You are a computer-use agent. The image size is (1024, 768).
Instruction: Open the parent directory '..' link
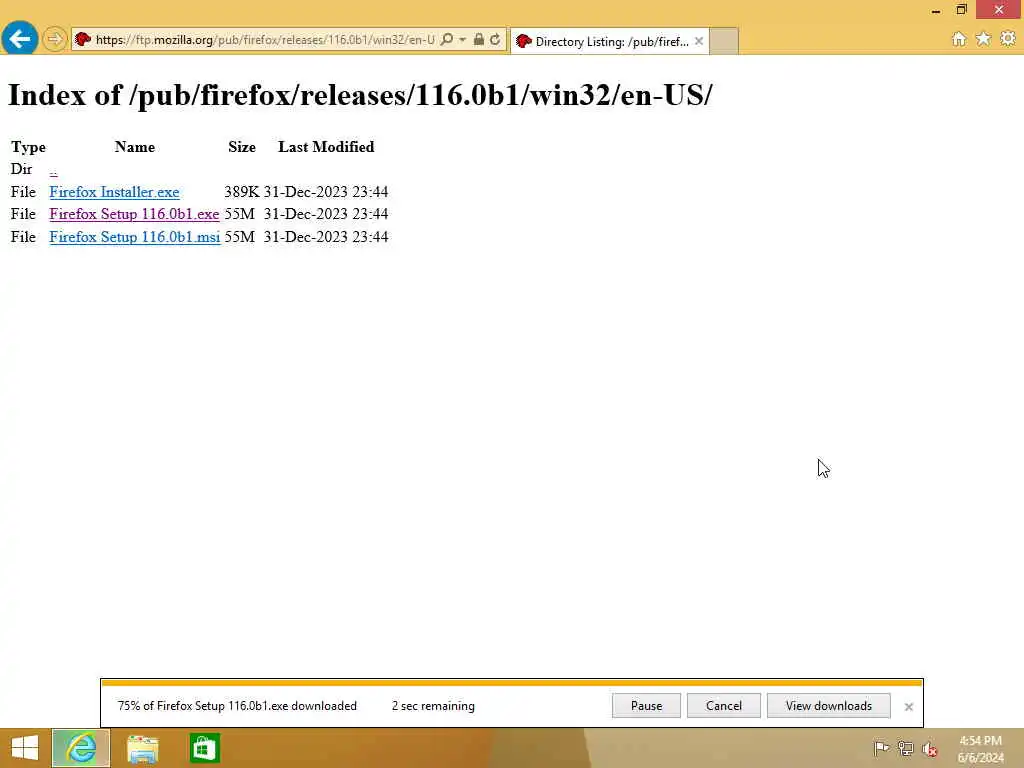pos(54,170)
